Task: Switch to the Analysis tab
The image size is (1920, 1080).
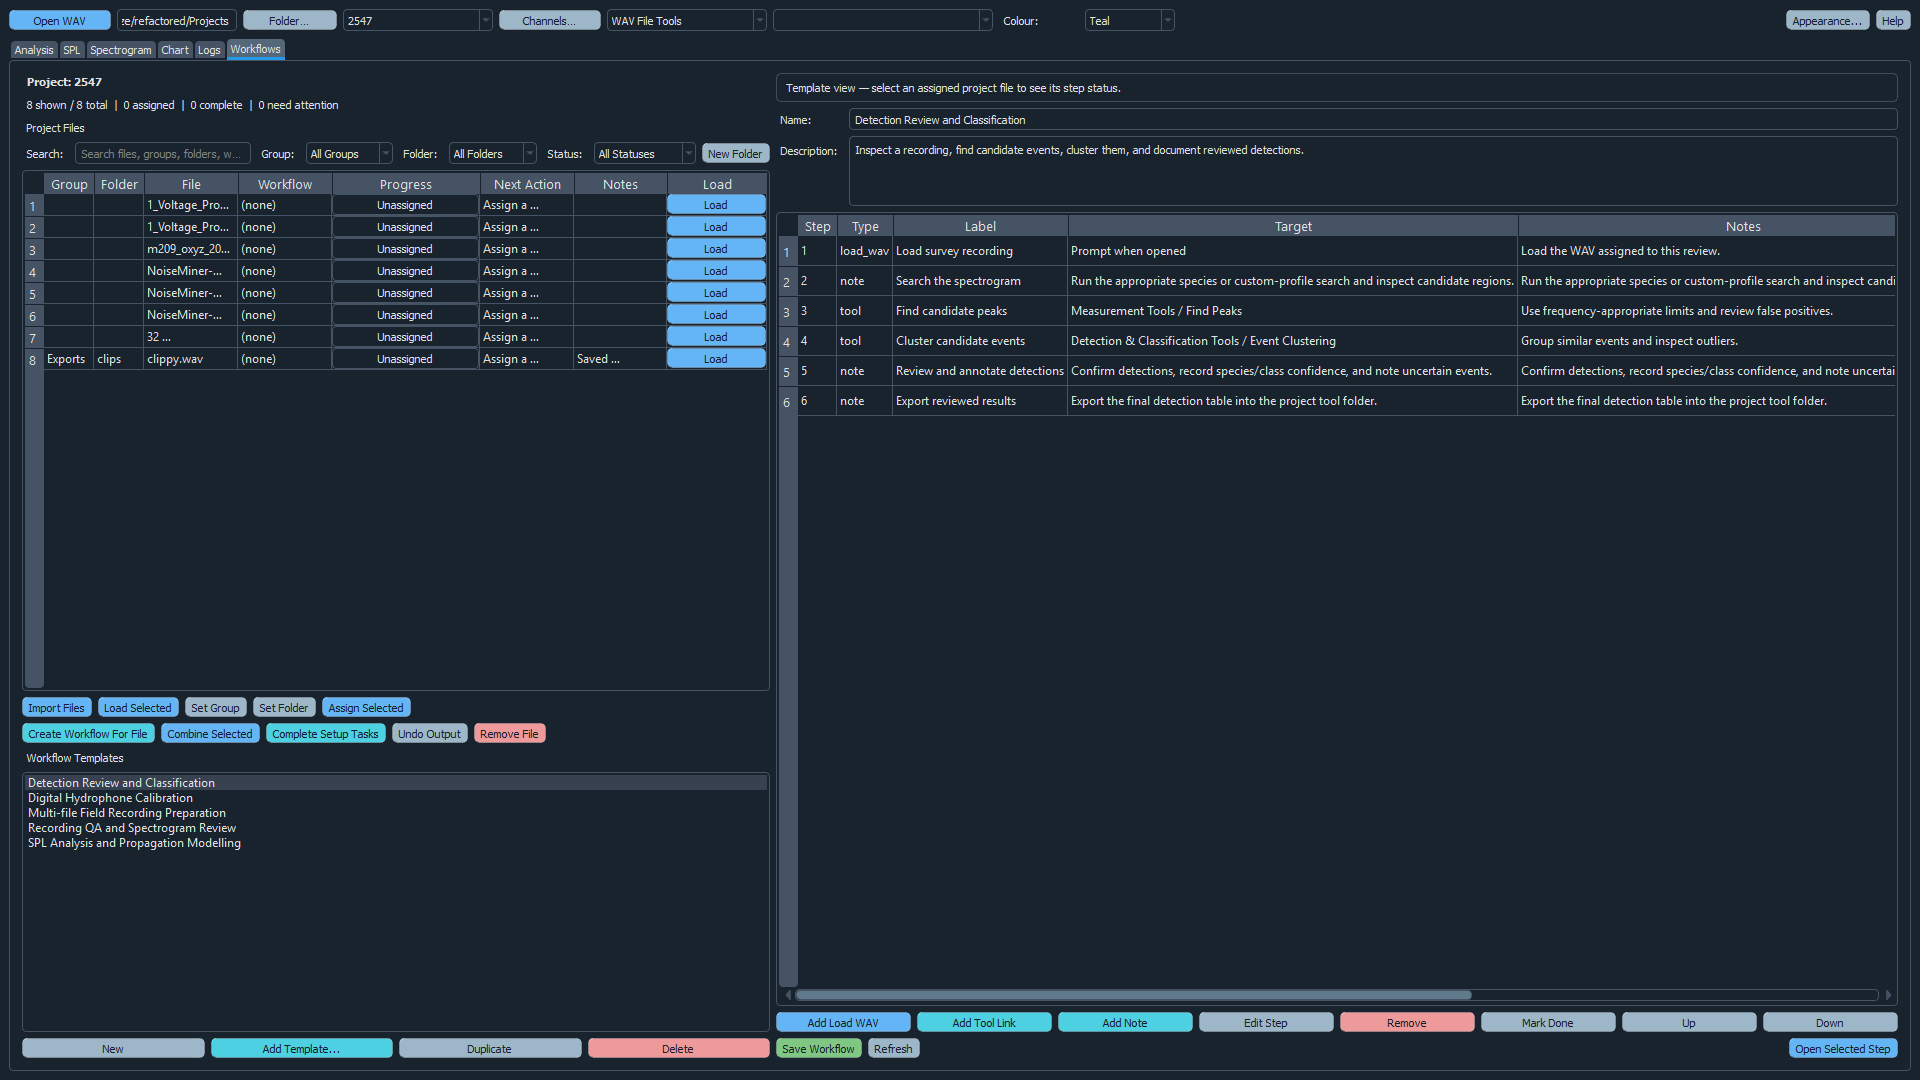Action: tap(34, 50)
